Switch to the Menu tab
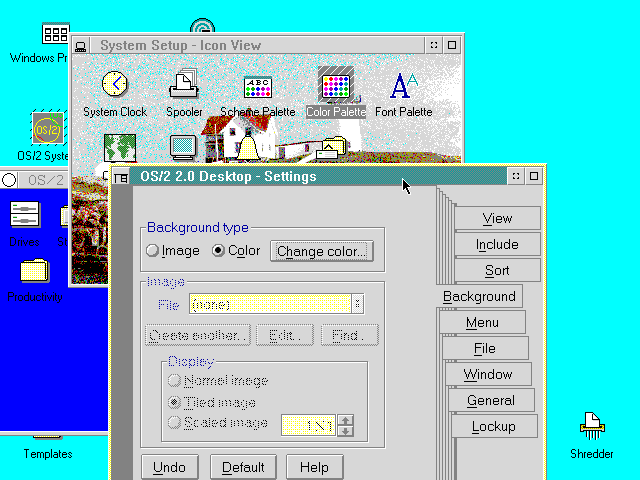 point(482,322)
